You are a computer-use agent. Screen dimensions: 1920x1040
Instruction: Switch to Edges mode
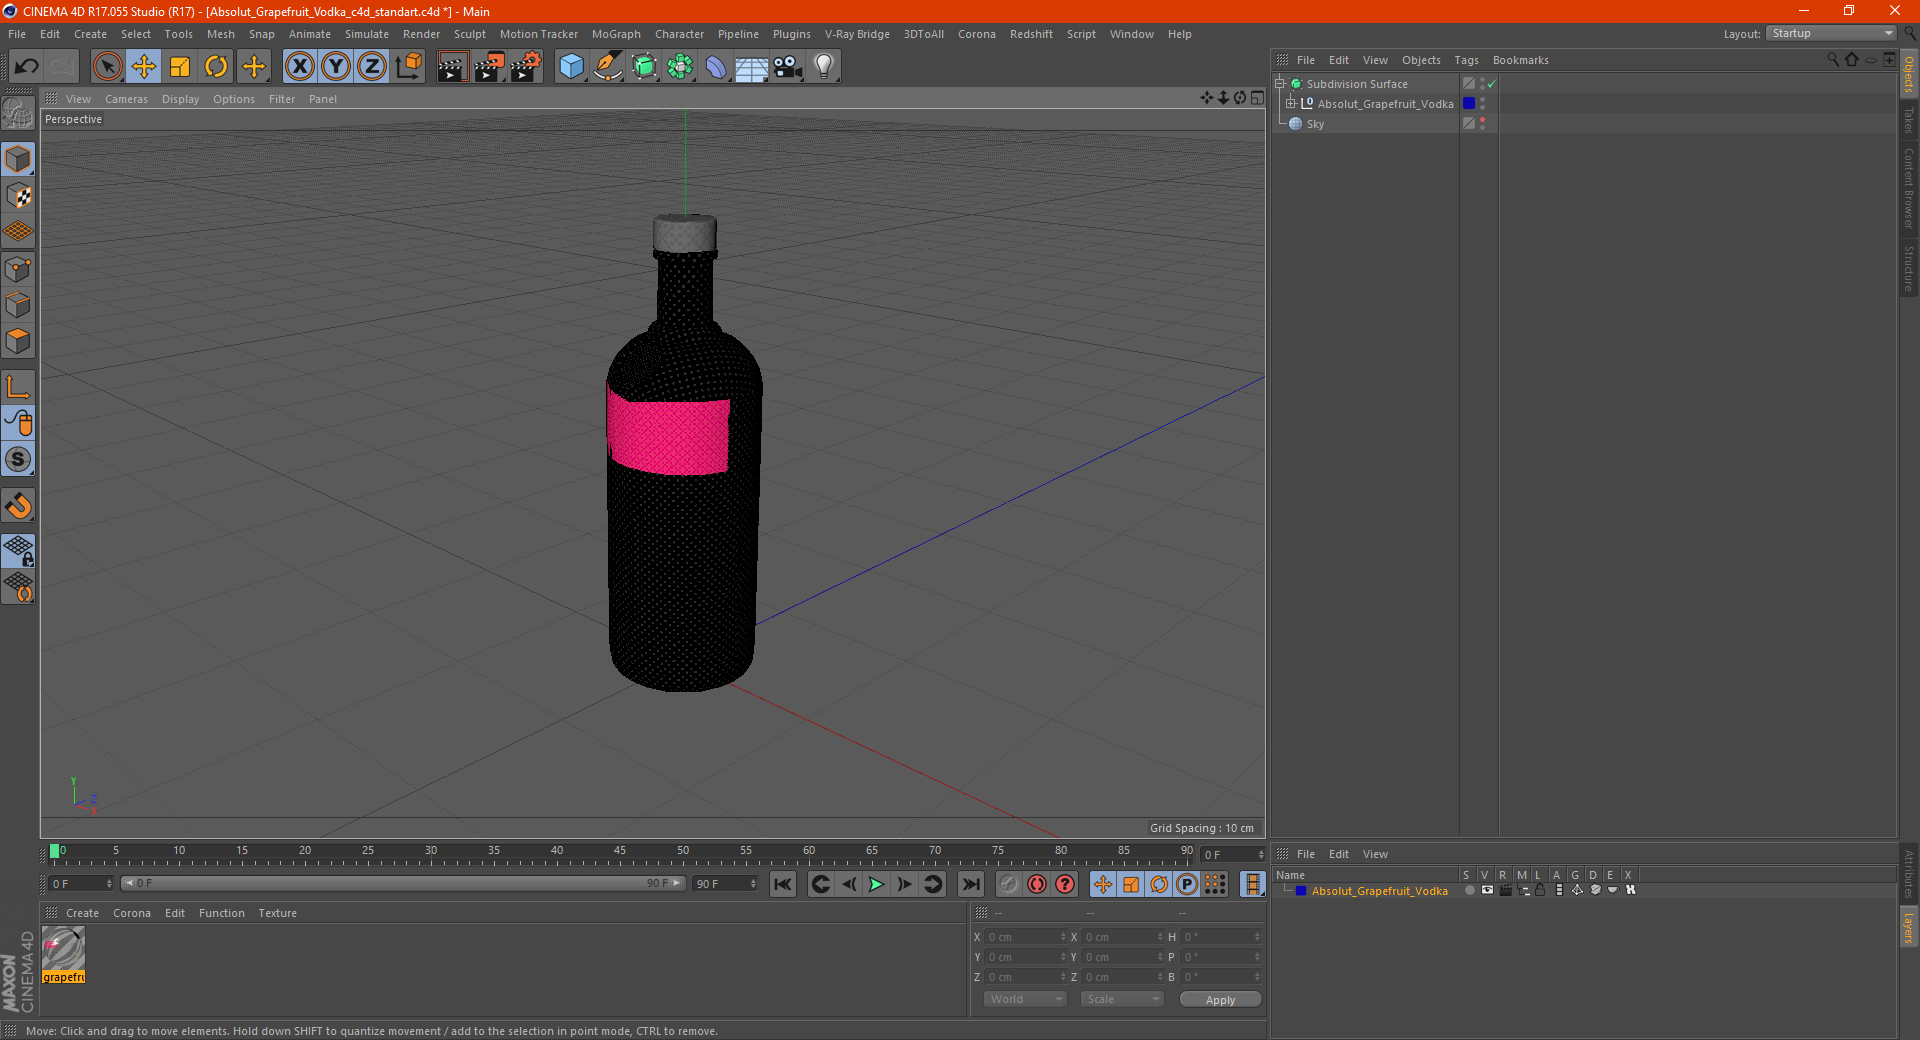click(x=19, y=305)
